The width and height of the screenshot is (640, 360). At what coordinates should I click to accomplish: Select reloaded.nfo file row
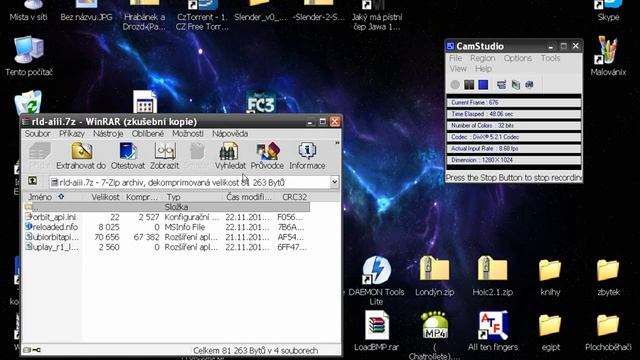(x=167, y=227)
